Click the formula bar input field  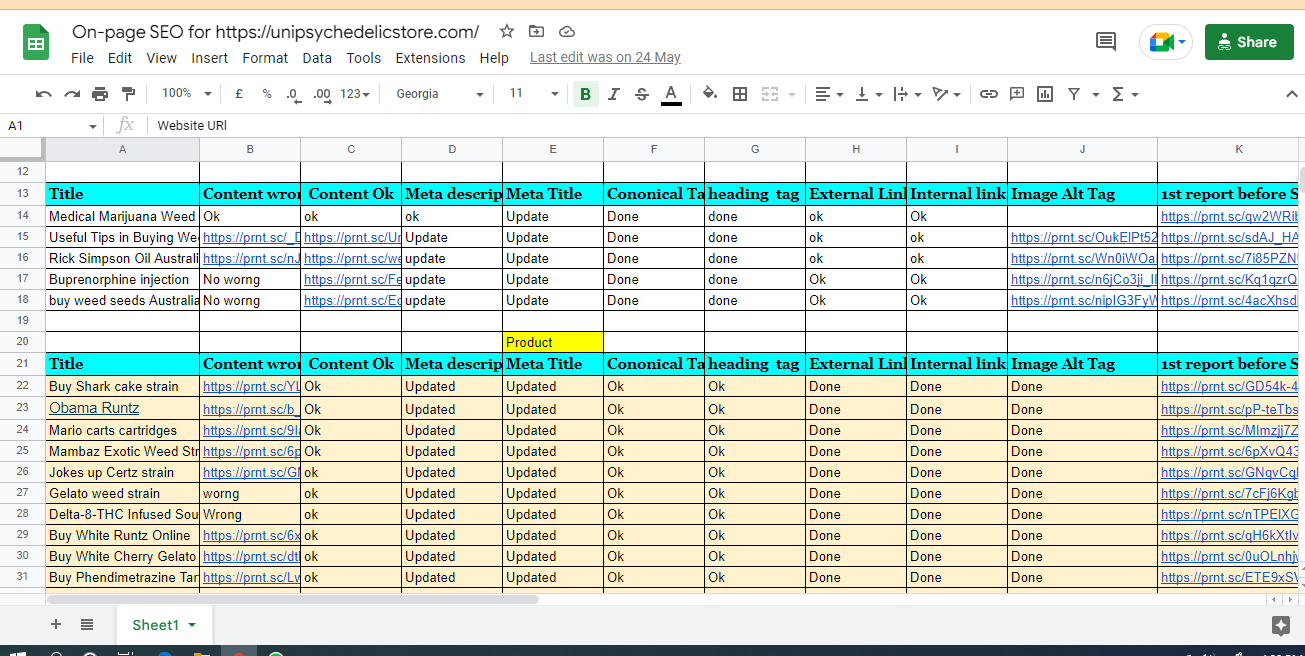[700, 125]
